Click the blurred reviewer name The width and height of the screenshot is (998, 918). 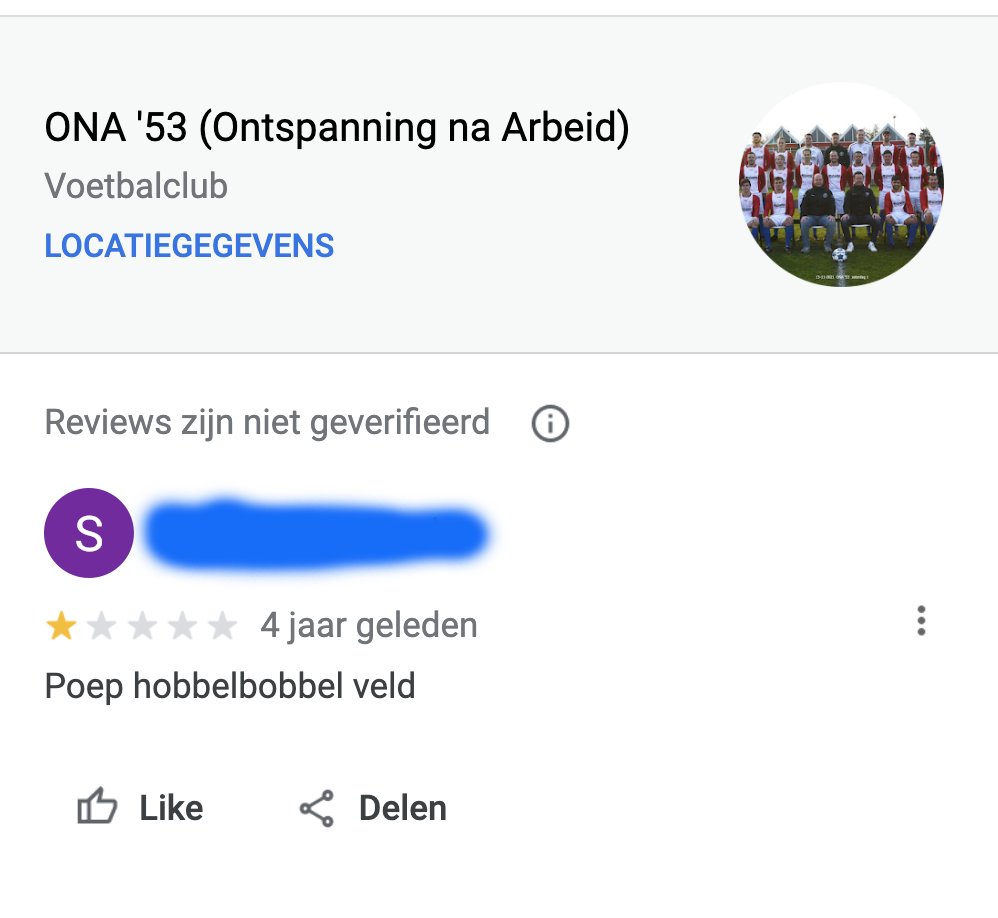coord(316,535)
